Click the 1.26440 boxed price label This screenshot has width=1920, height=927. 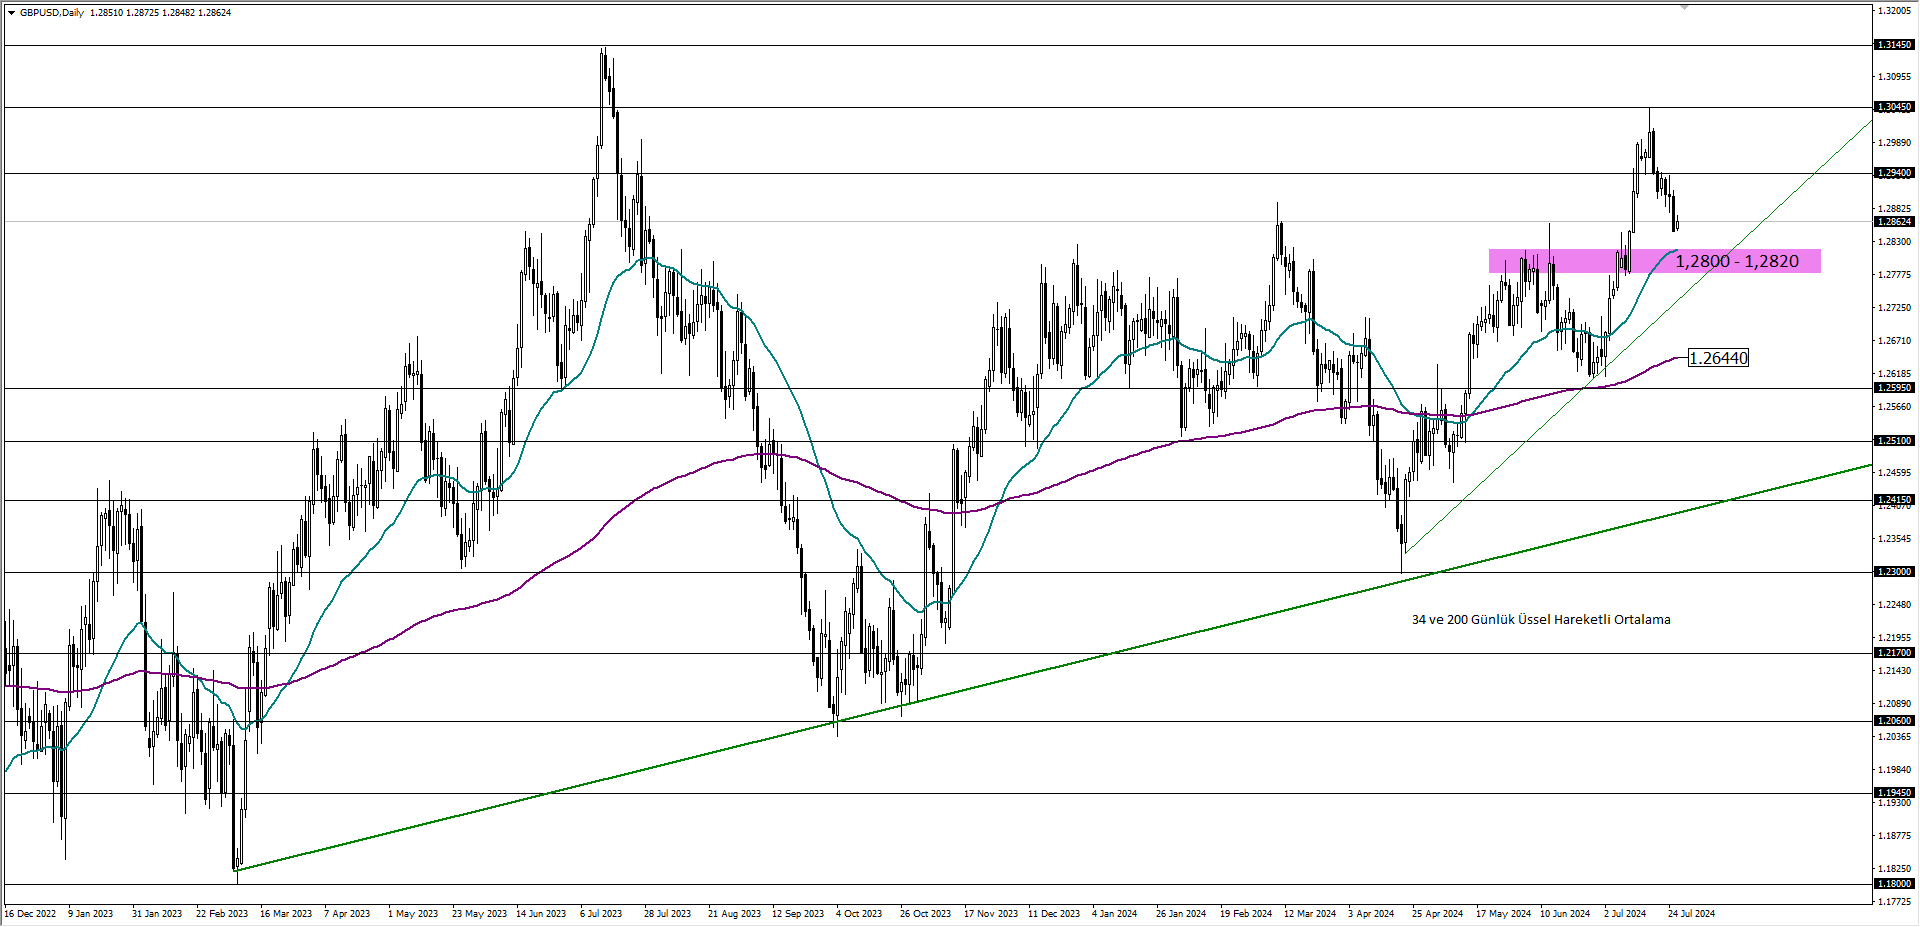pos(1718,358)
